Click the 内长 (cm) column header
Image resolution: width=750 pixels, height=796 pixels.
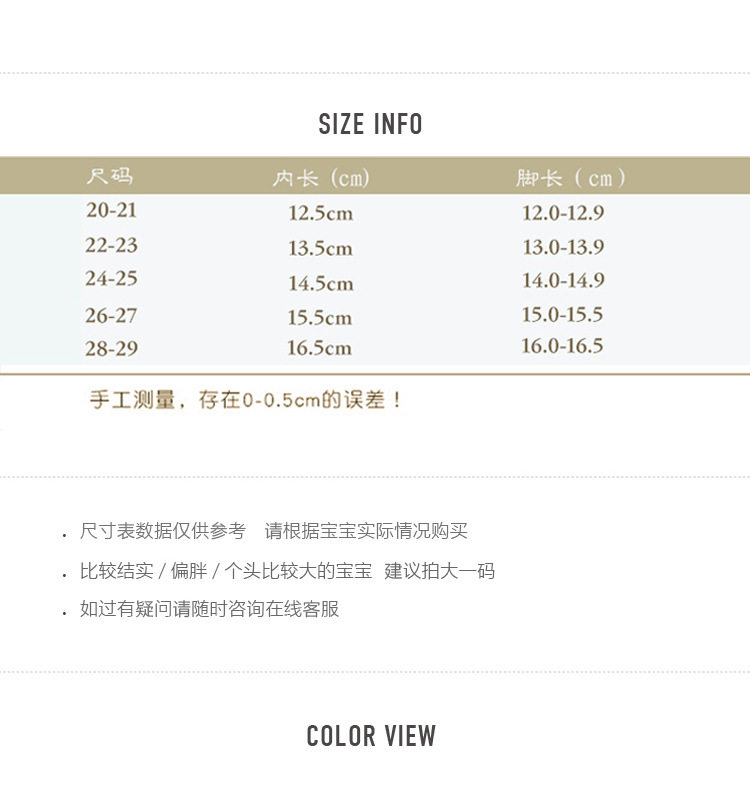coord(321,178)
